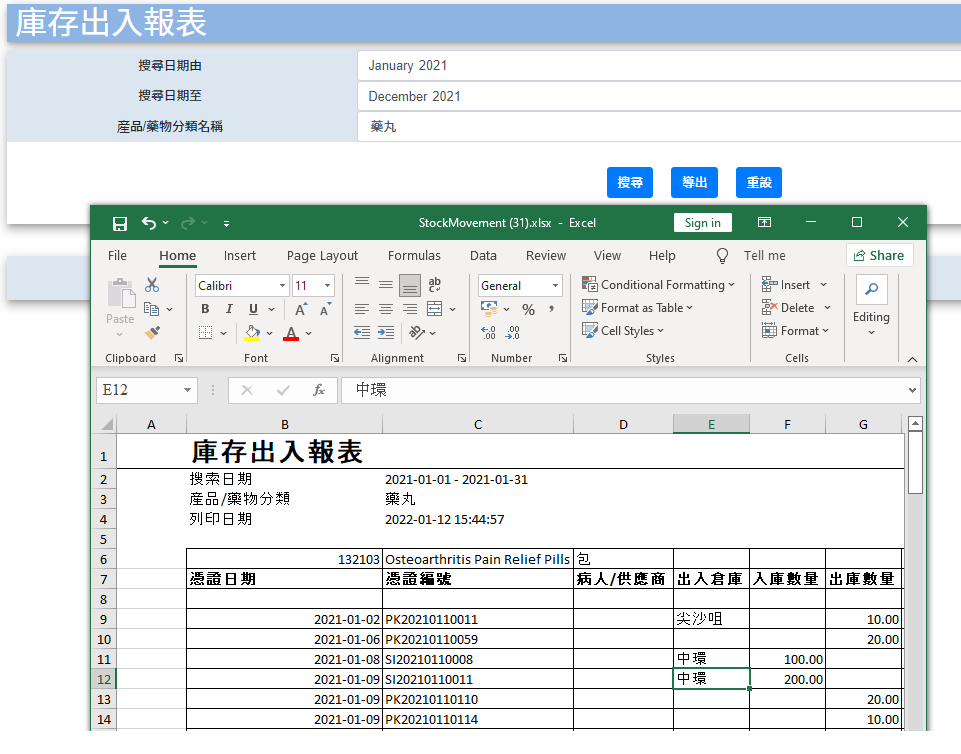
Task: Increase font size with the larger A icon
Action: [x=301, y=310]
